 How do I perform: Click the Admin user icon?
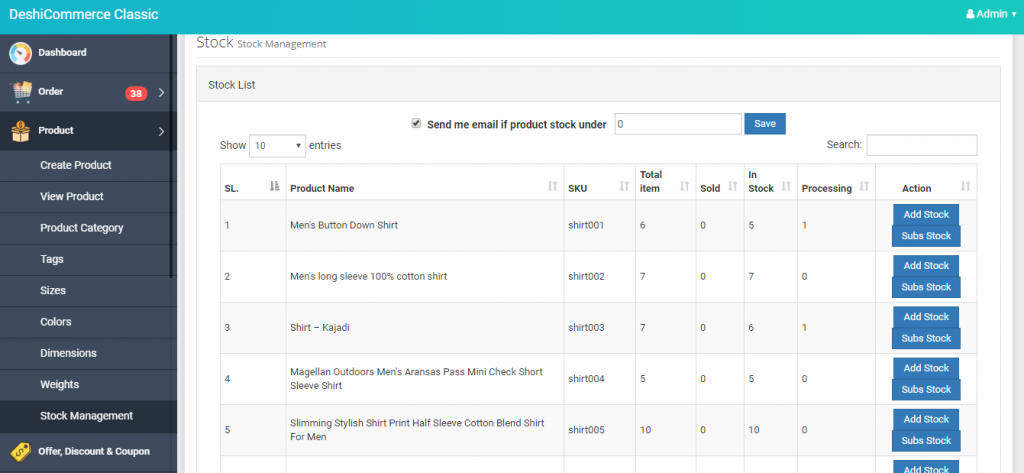[x=970, y=14]
